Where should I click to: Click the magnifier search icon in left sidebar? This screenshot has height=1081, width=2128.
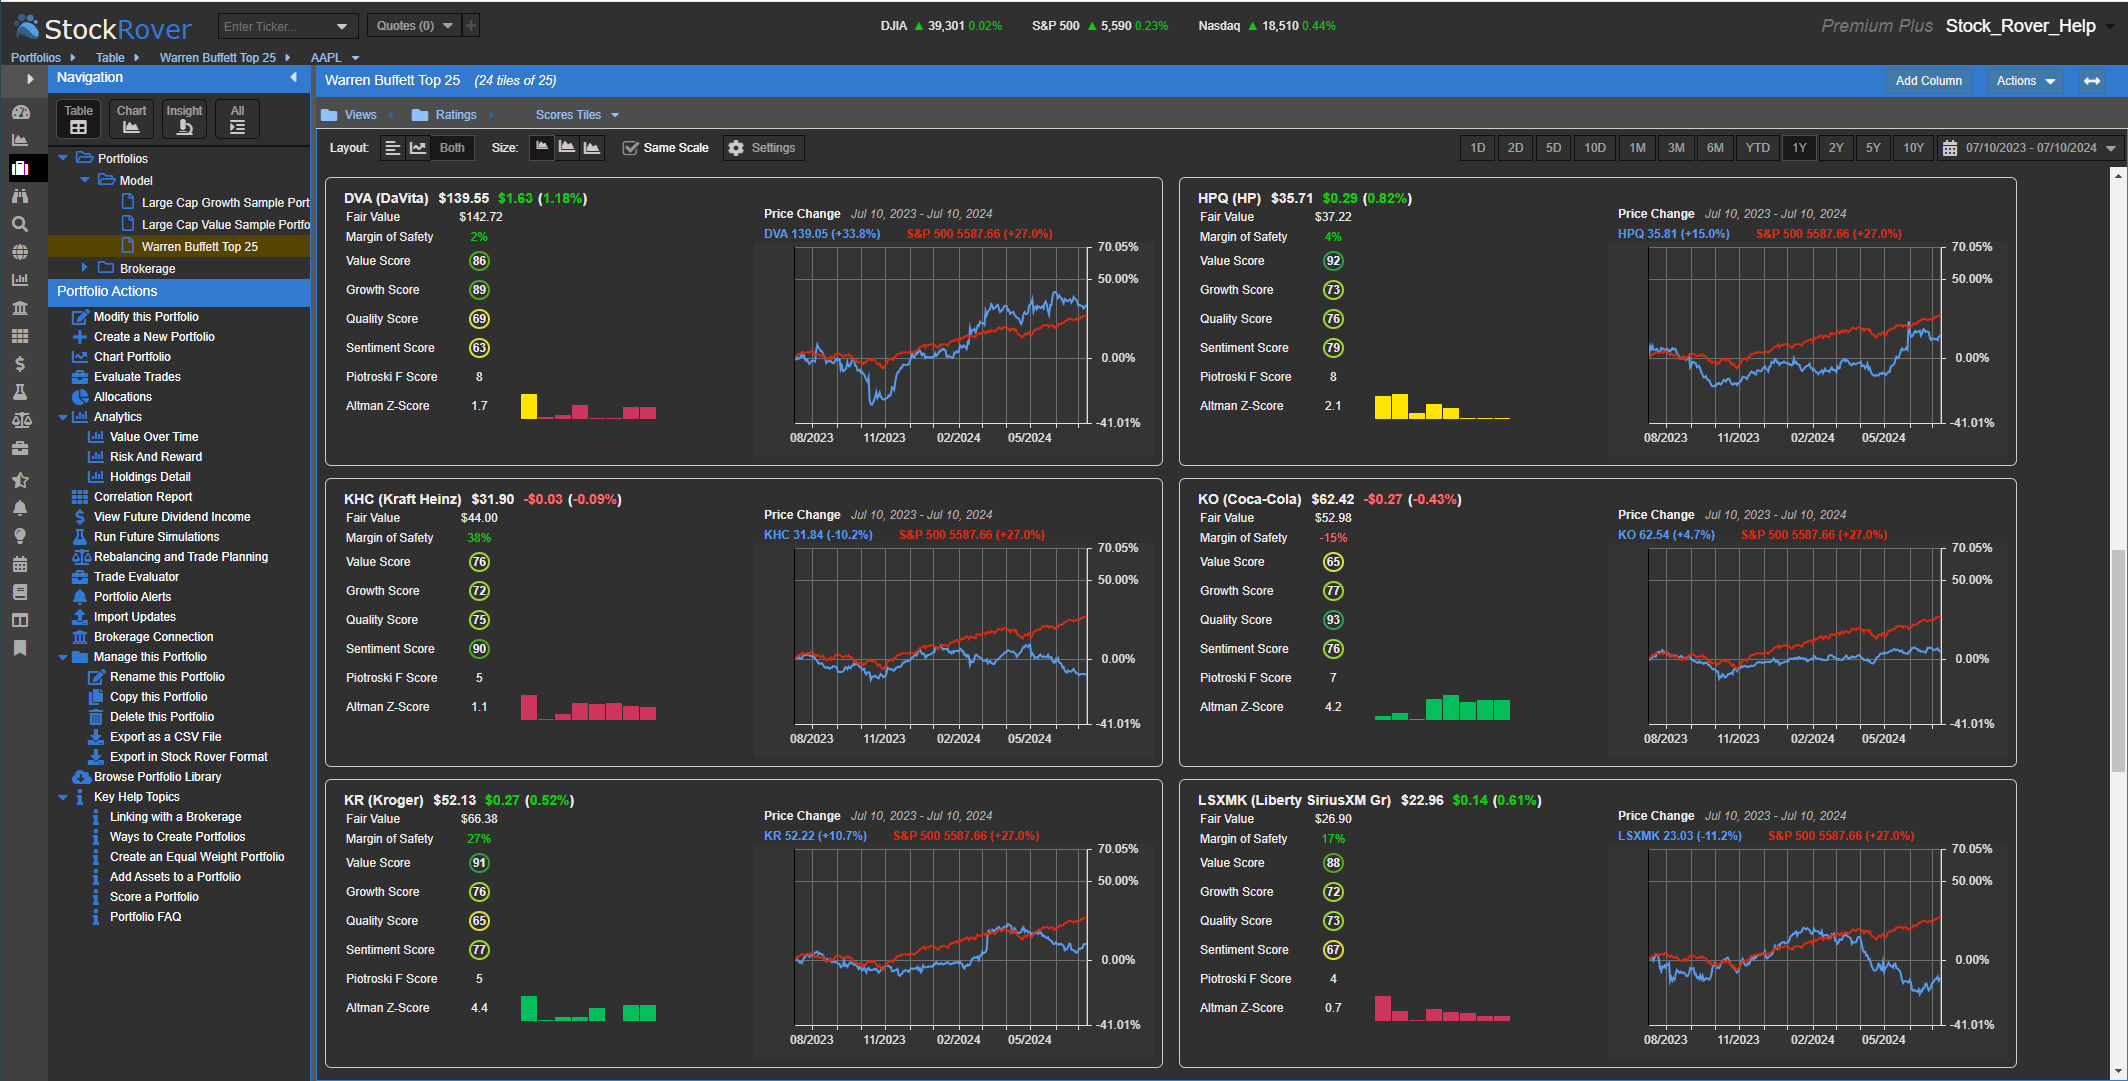click(20, 224)
